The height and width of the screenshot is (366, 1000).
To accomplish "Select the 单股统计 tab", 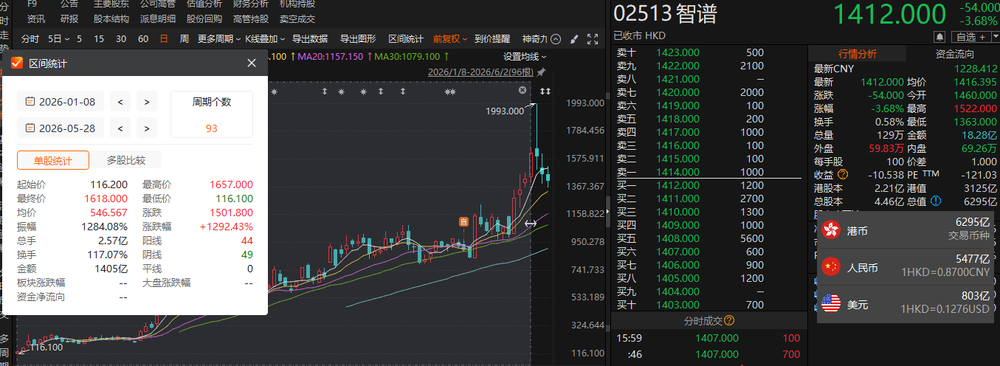I will pyautogui.click(x=53, y=159).
